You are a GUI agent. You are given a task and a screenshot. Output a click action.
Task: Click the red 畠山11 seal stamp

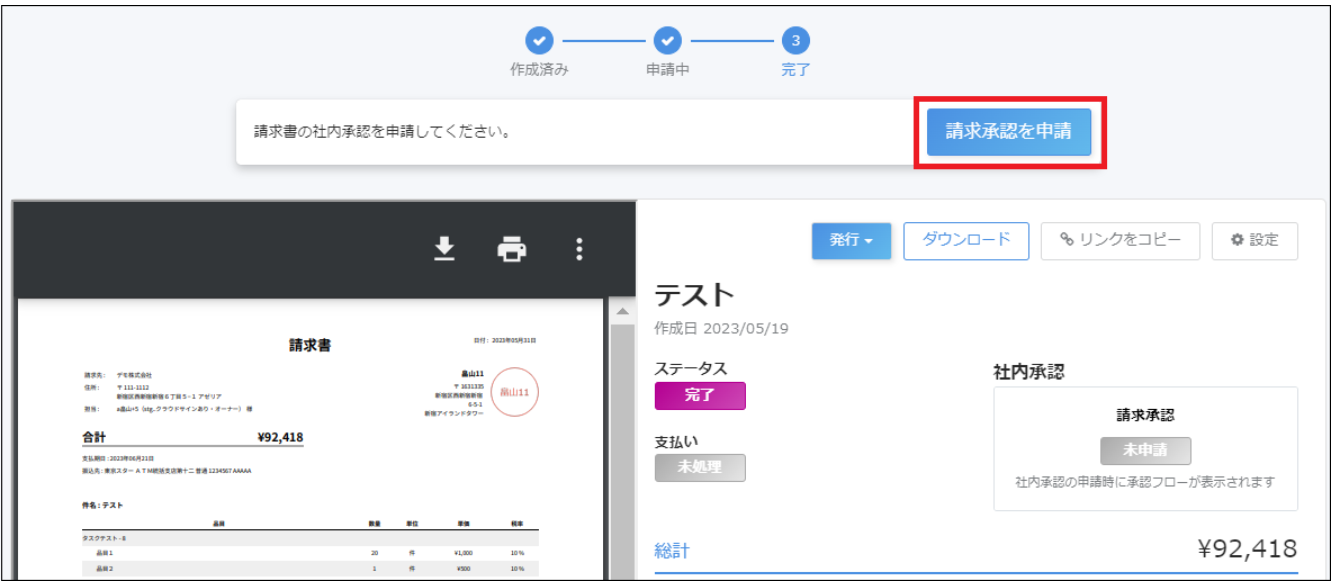click(515, 391)
